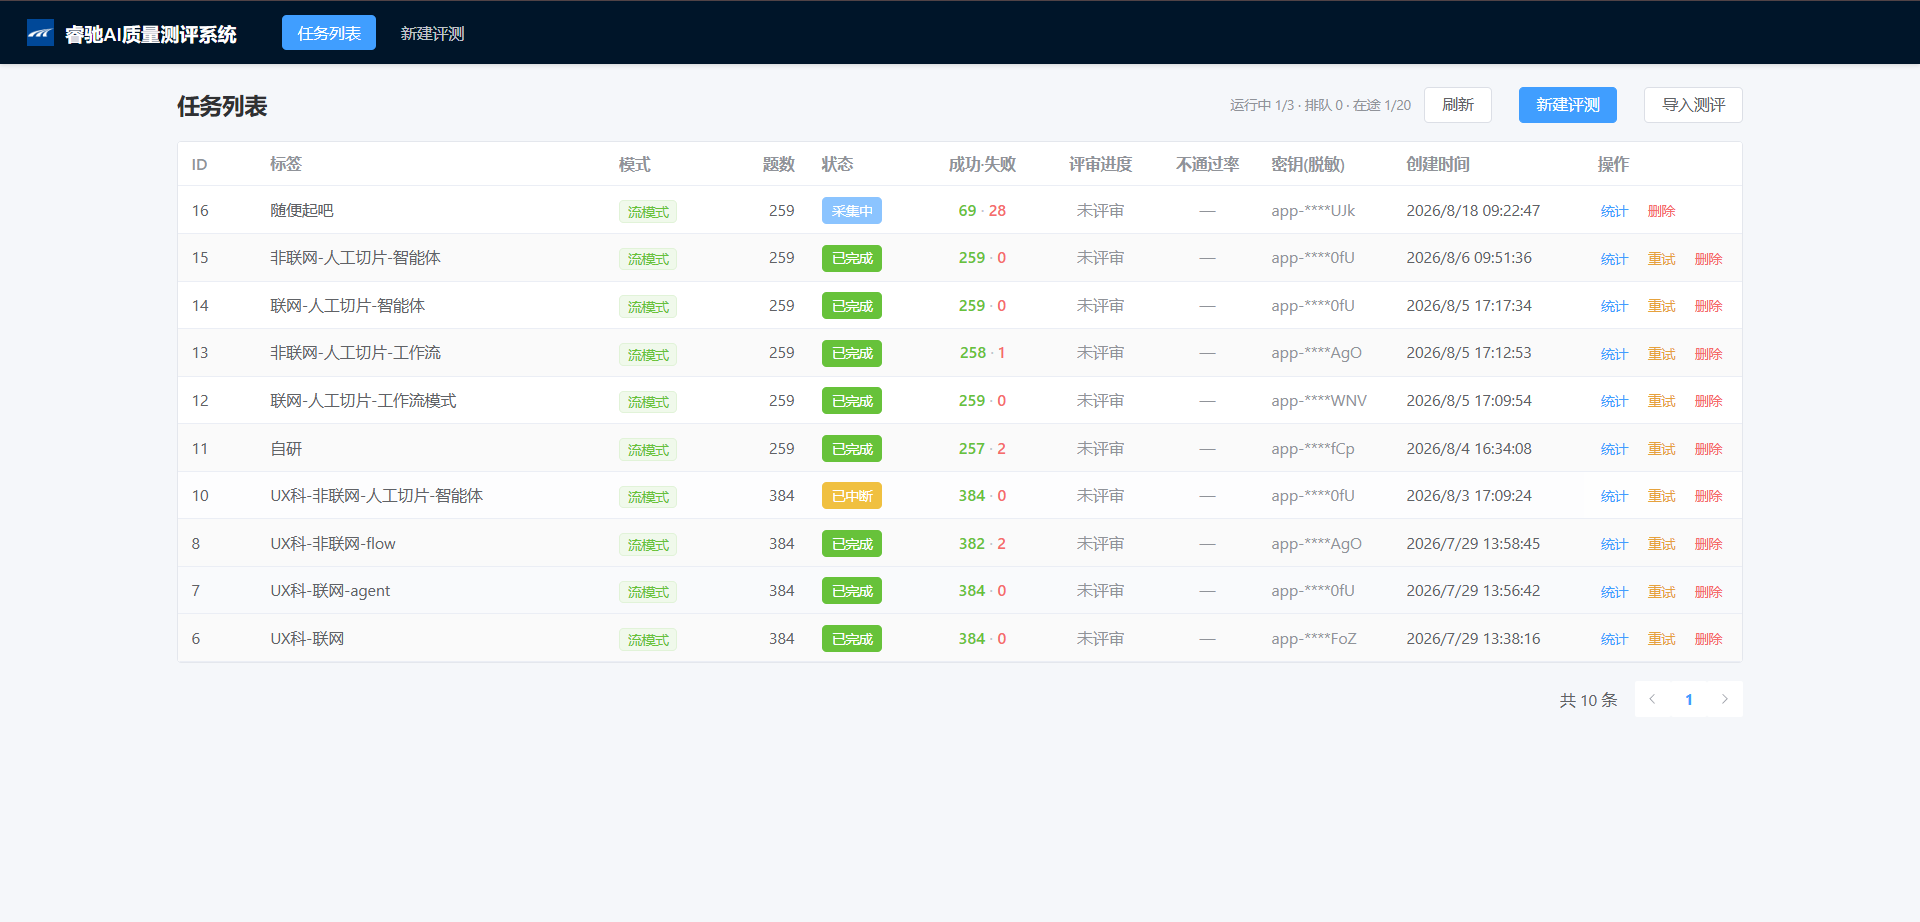Delete task 联网-人工切片-智能体
The image size is (1920, 922).
click(1708, 306)
